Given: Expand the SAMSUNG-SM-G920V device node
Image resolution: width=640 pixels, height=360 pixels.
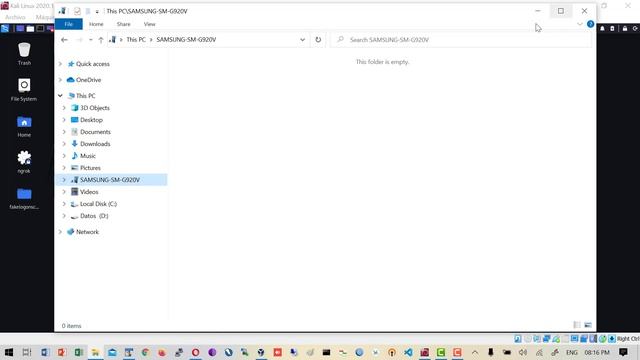Looking at the screenshot, I should click(x=64, y=180).
